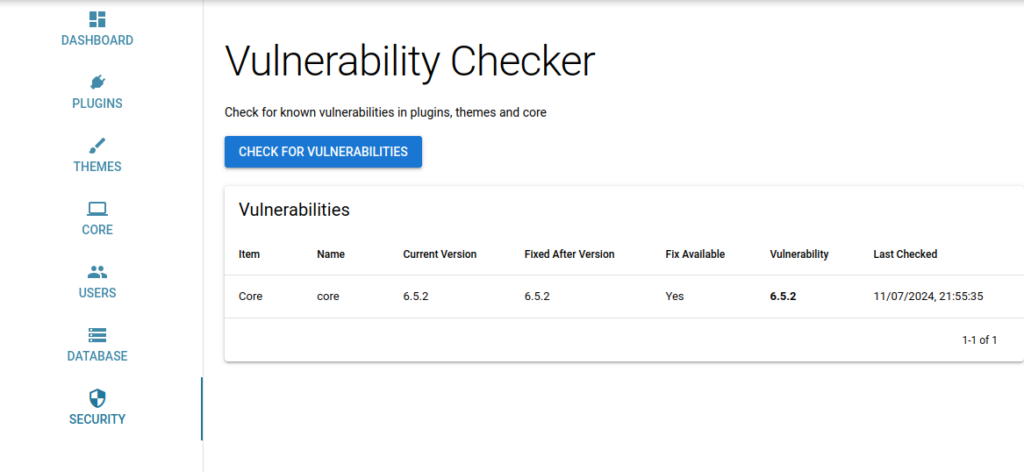Click the Dashboard grid icon

coord(97,19)
